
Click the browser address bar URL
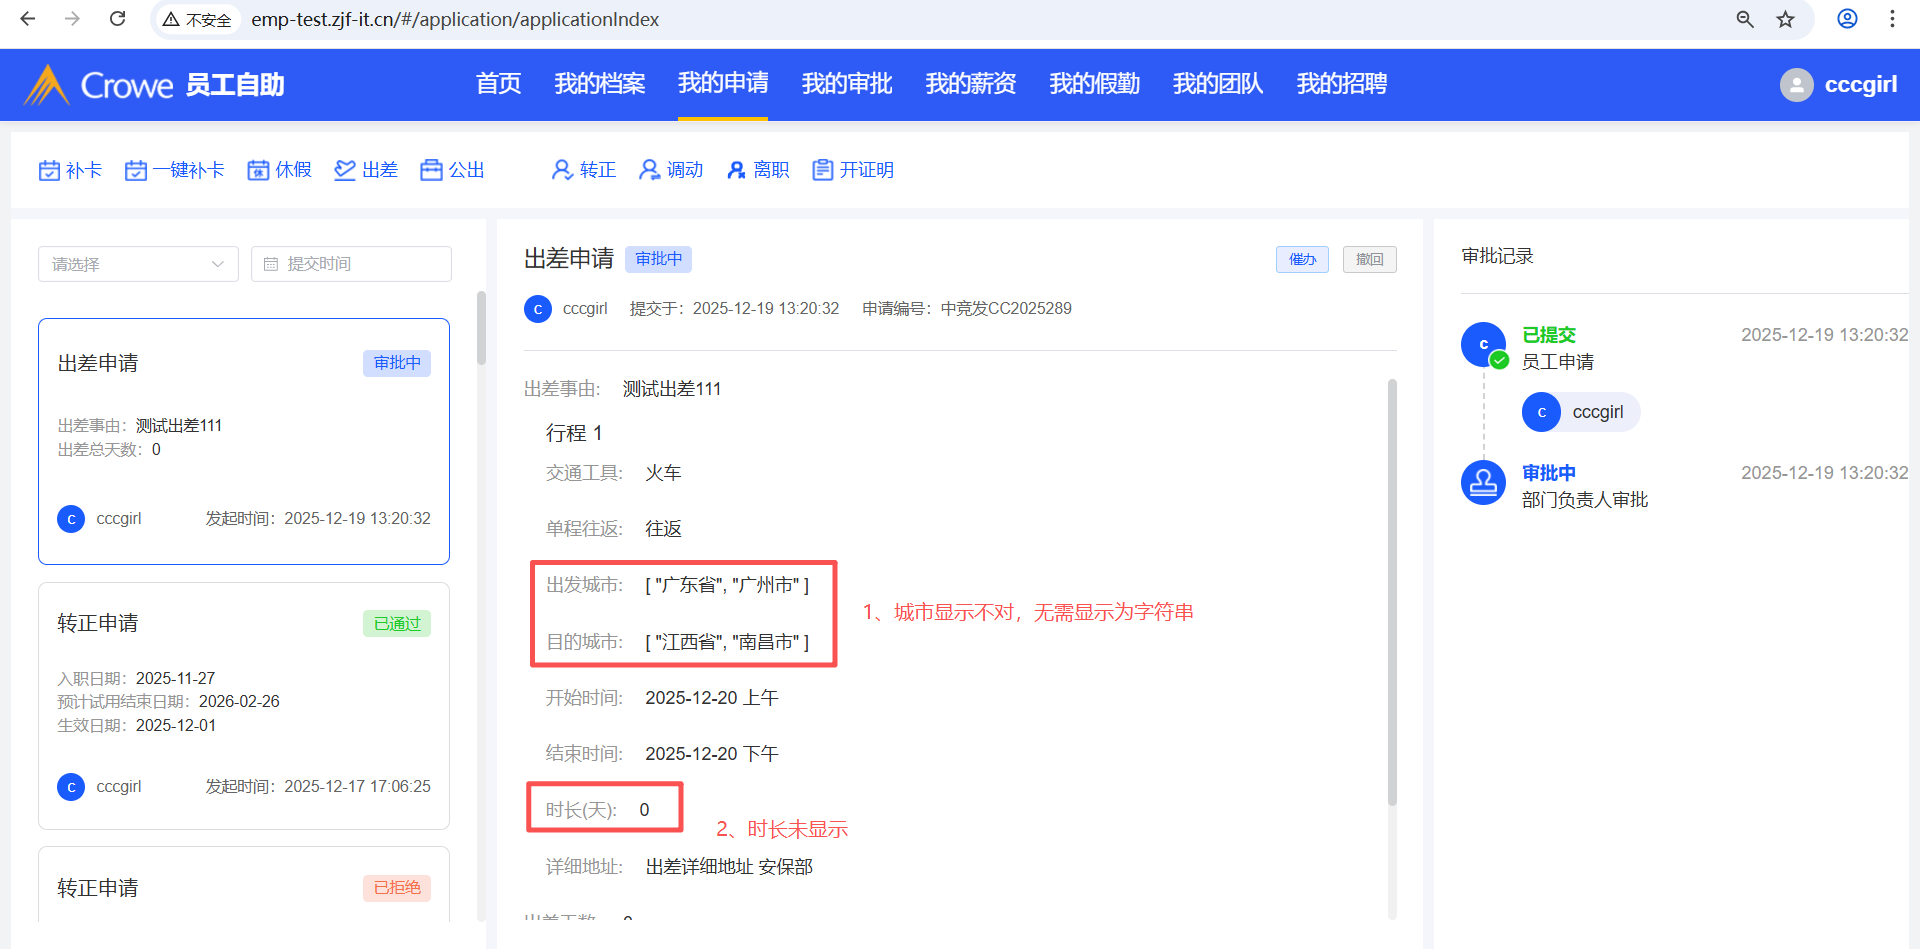point(455,19)
